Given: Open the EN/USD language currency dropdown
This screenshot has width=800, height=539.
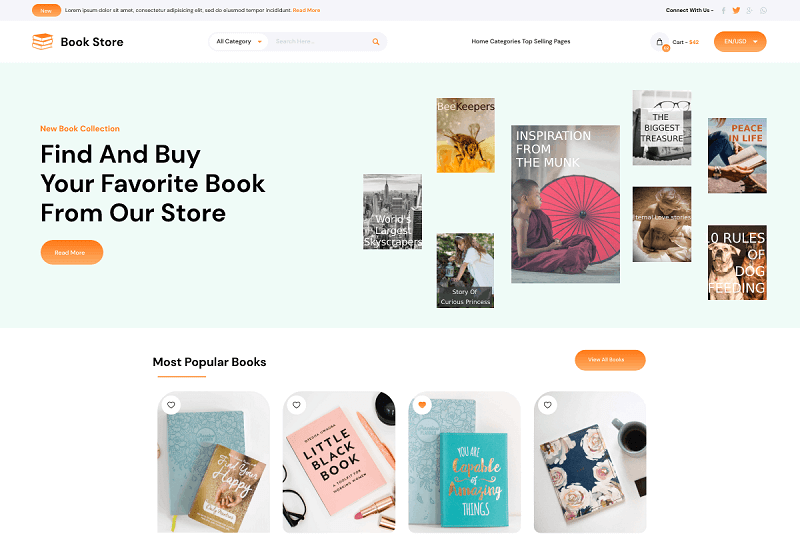Looking at the screenshot, I should click(740, 41).
